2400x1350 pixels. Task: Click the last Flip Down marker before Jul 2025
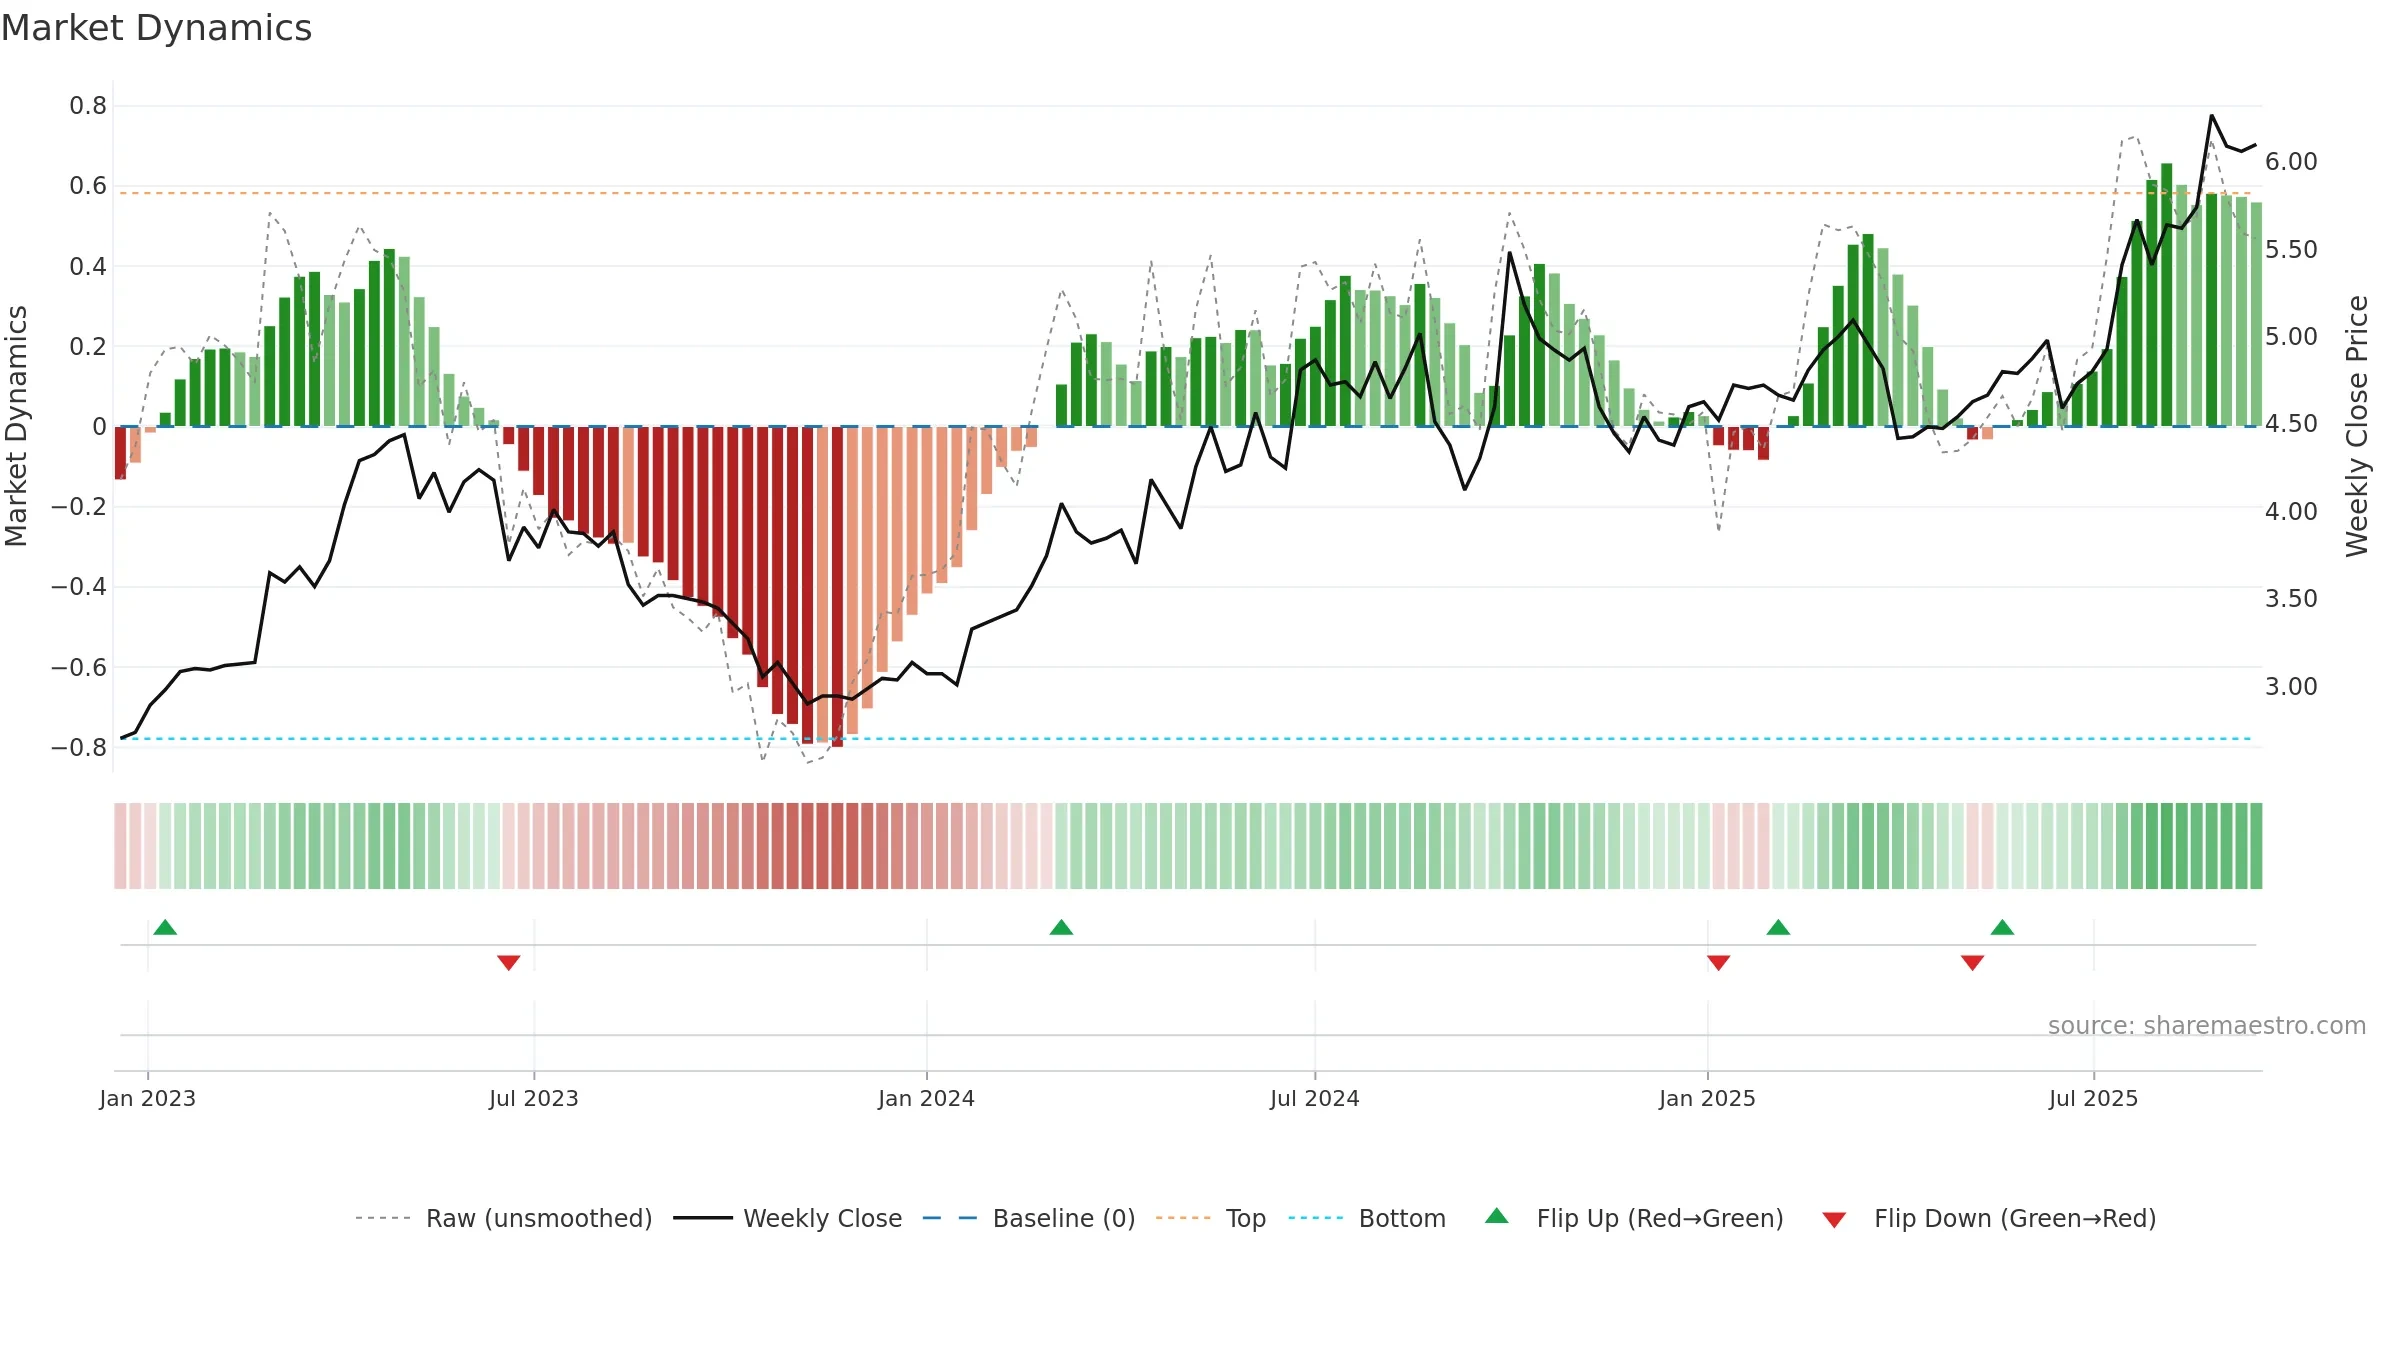(1973, 962)
